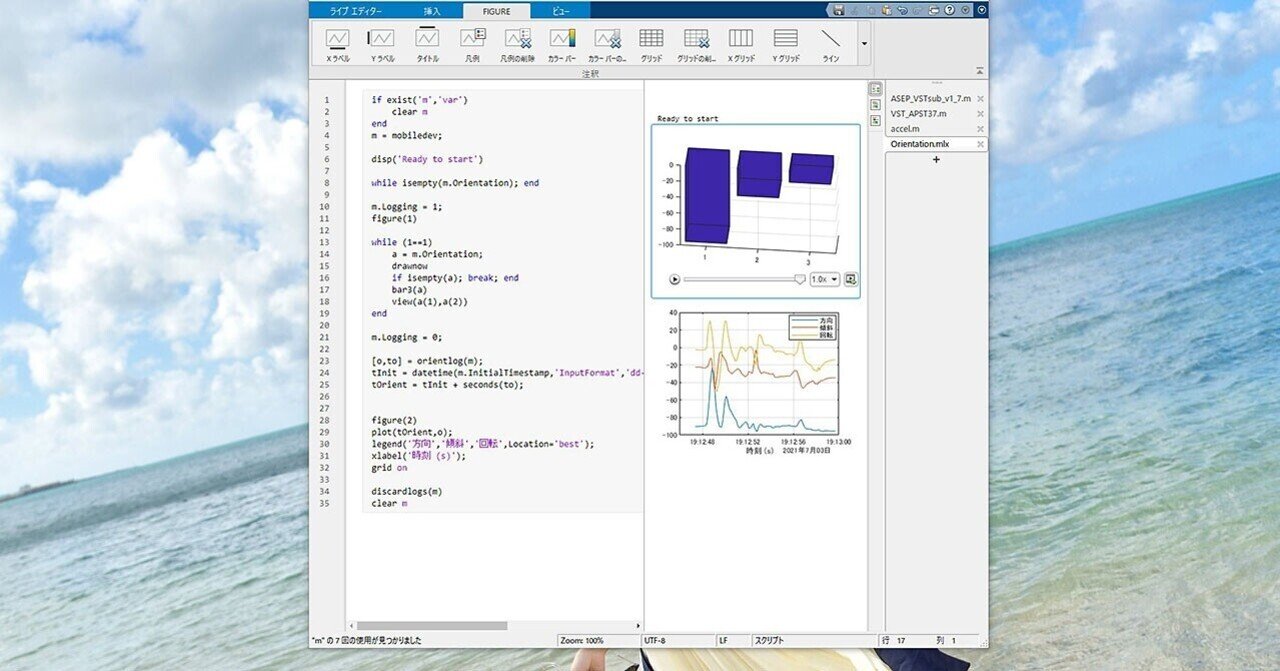Close the ASEP_VSTsub_v1_7.m tab
1280x671 pixels.
click(x=980, y=98)
